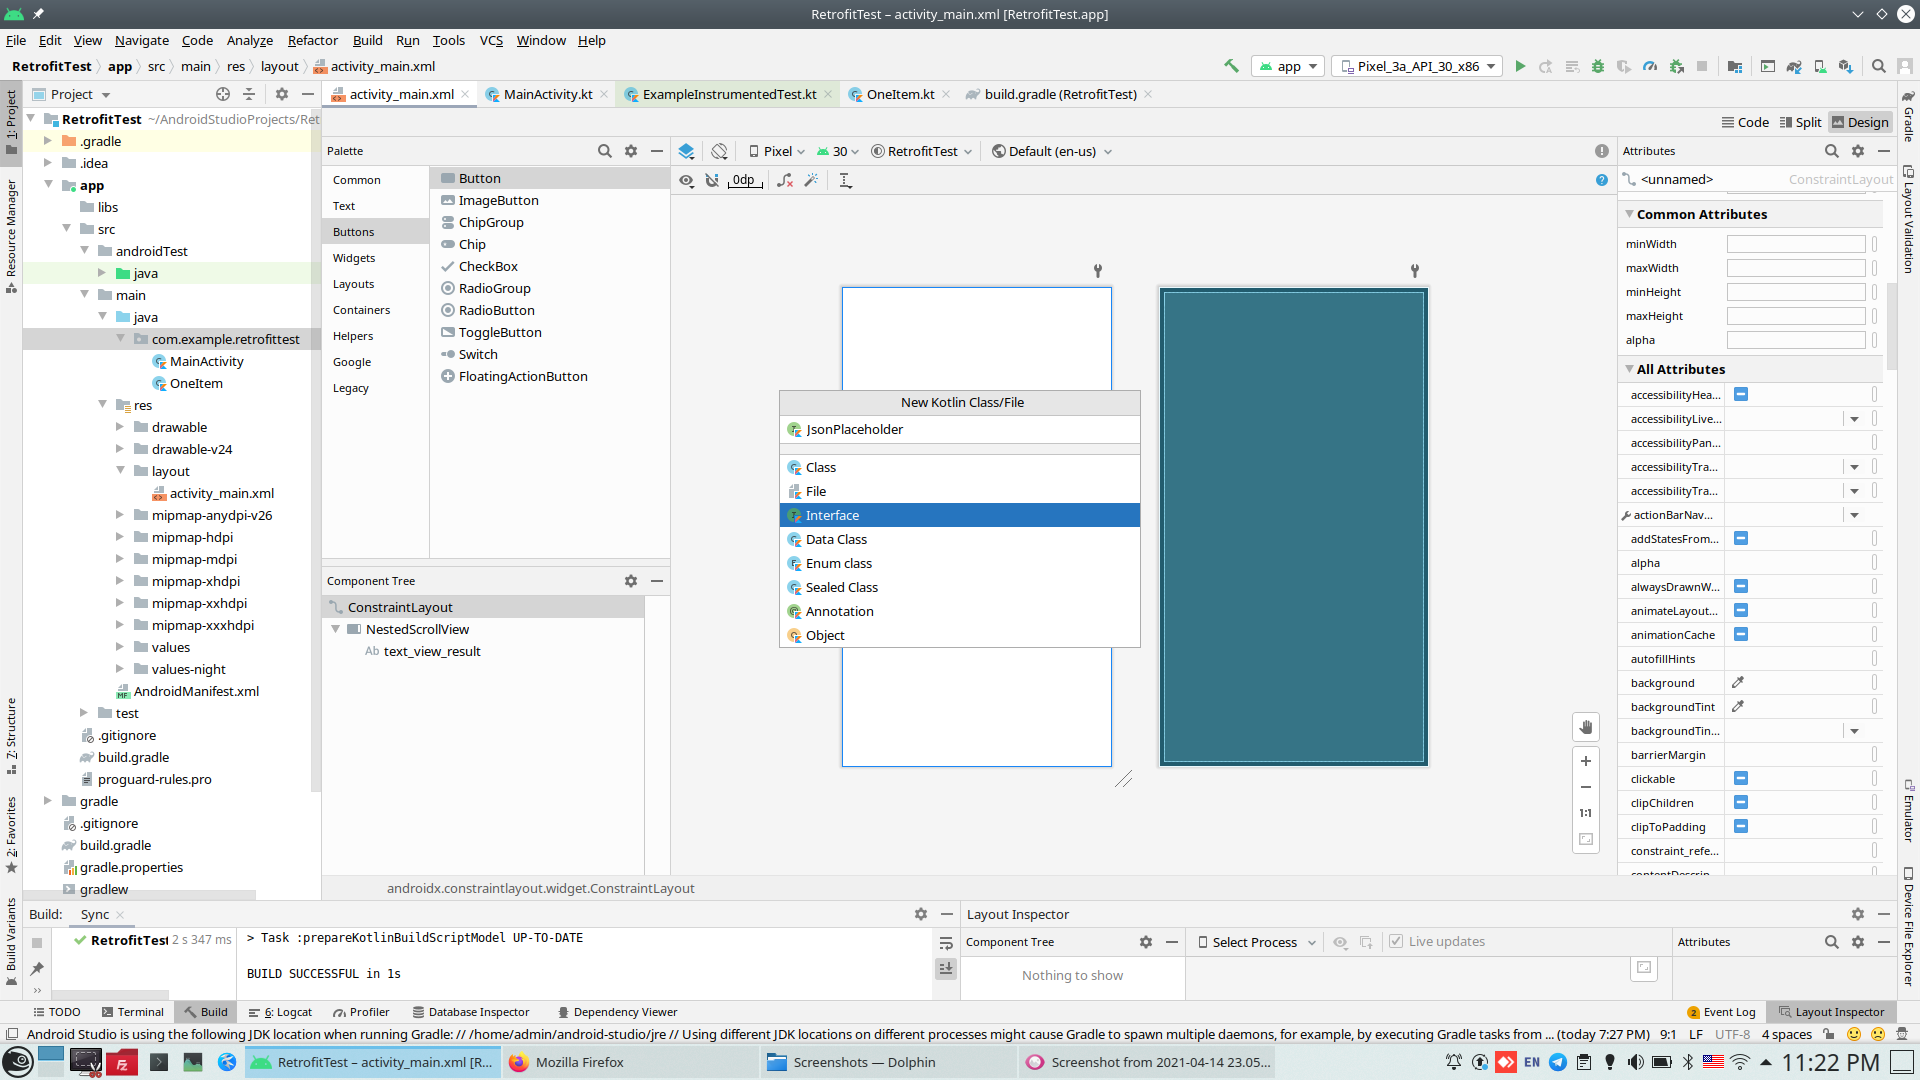Toggle the Live updates checkbox
Screen dimensions: 1920x1080
1396,942
